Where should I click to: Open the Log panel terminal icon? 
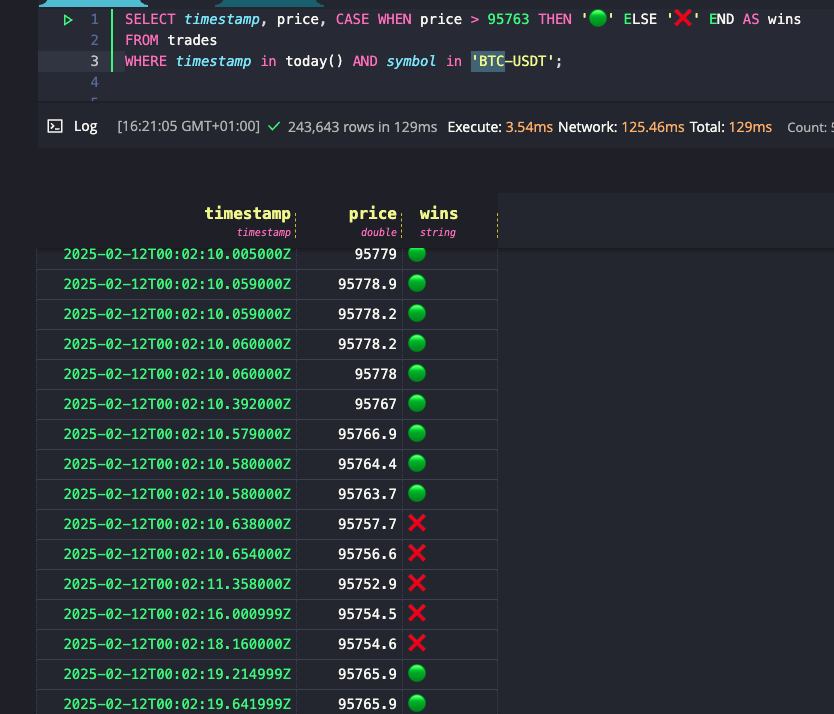click(x=55, y=127)
